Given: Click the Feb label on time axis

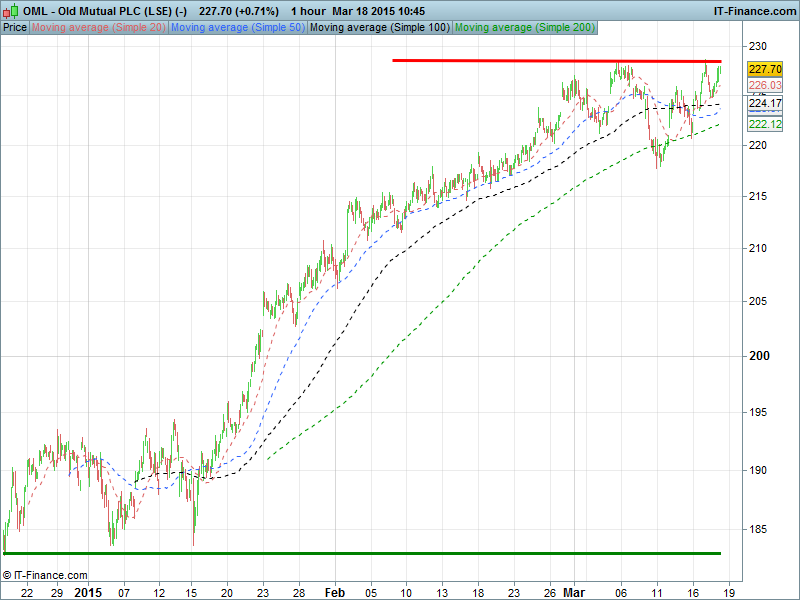Looking at the screenshot, I should point(337,592).
